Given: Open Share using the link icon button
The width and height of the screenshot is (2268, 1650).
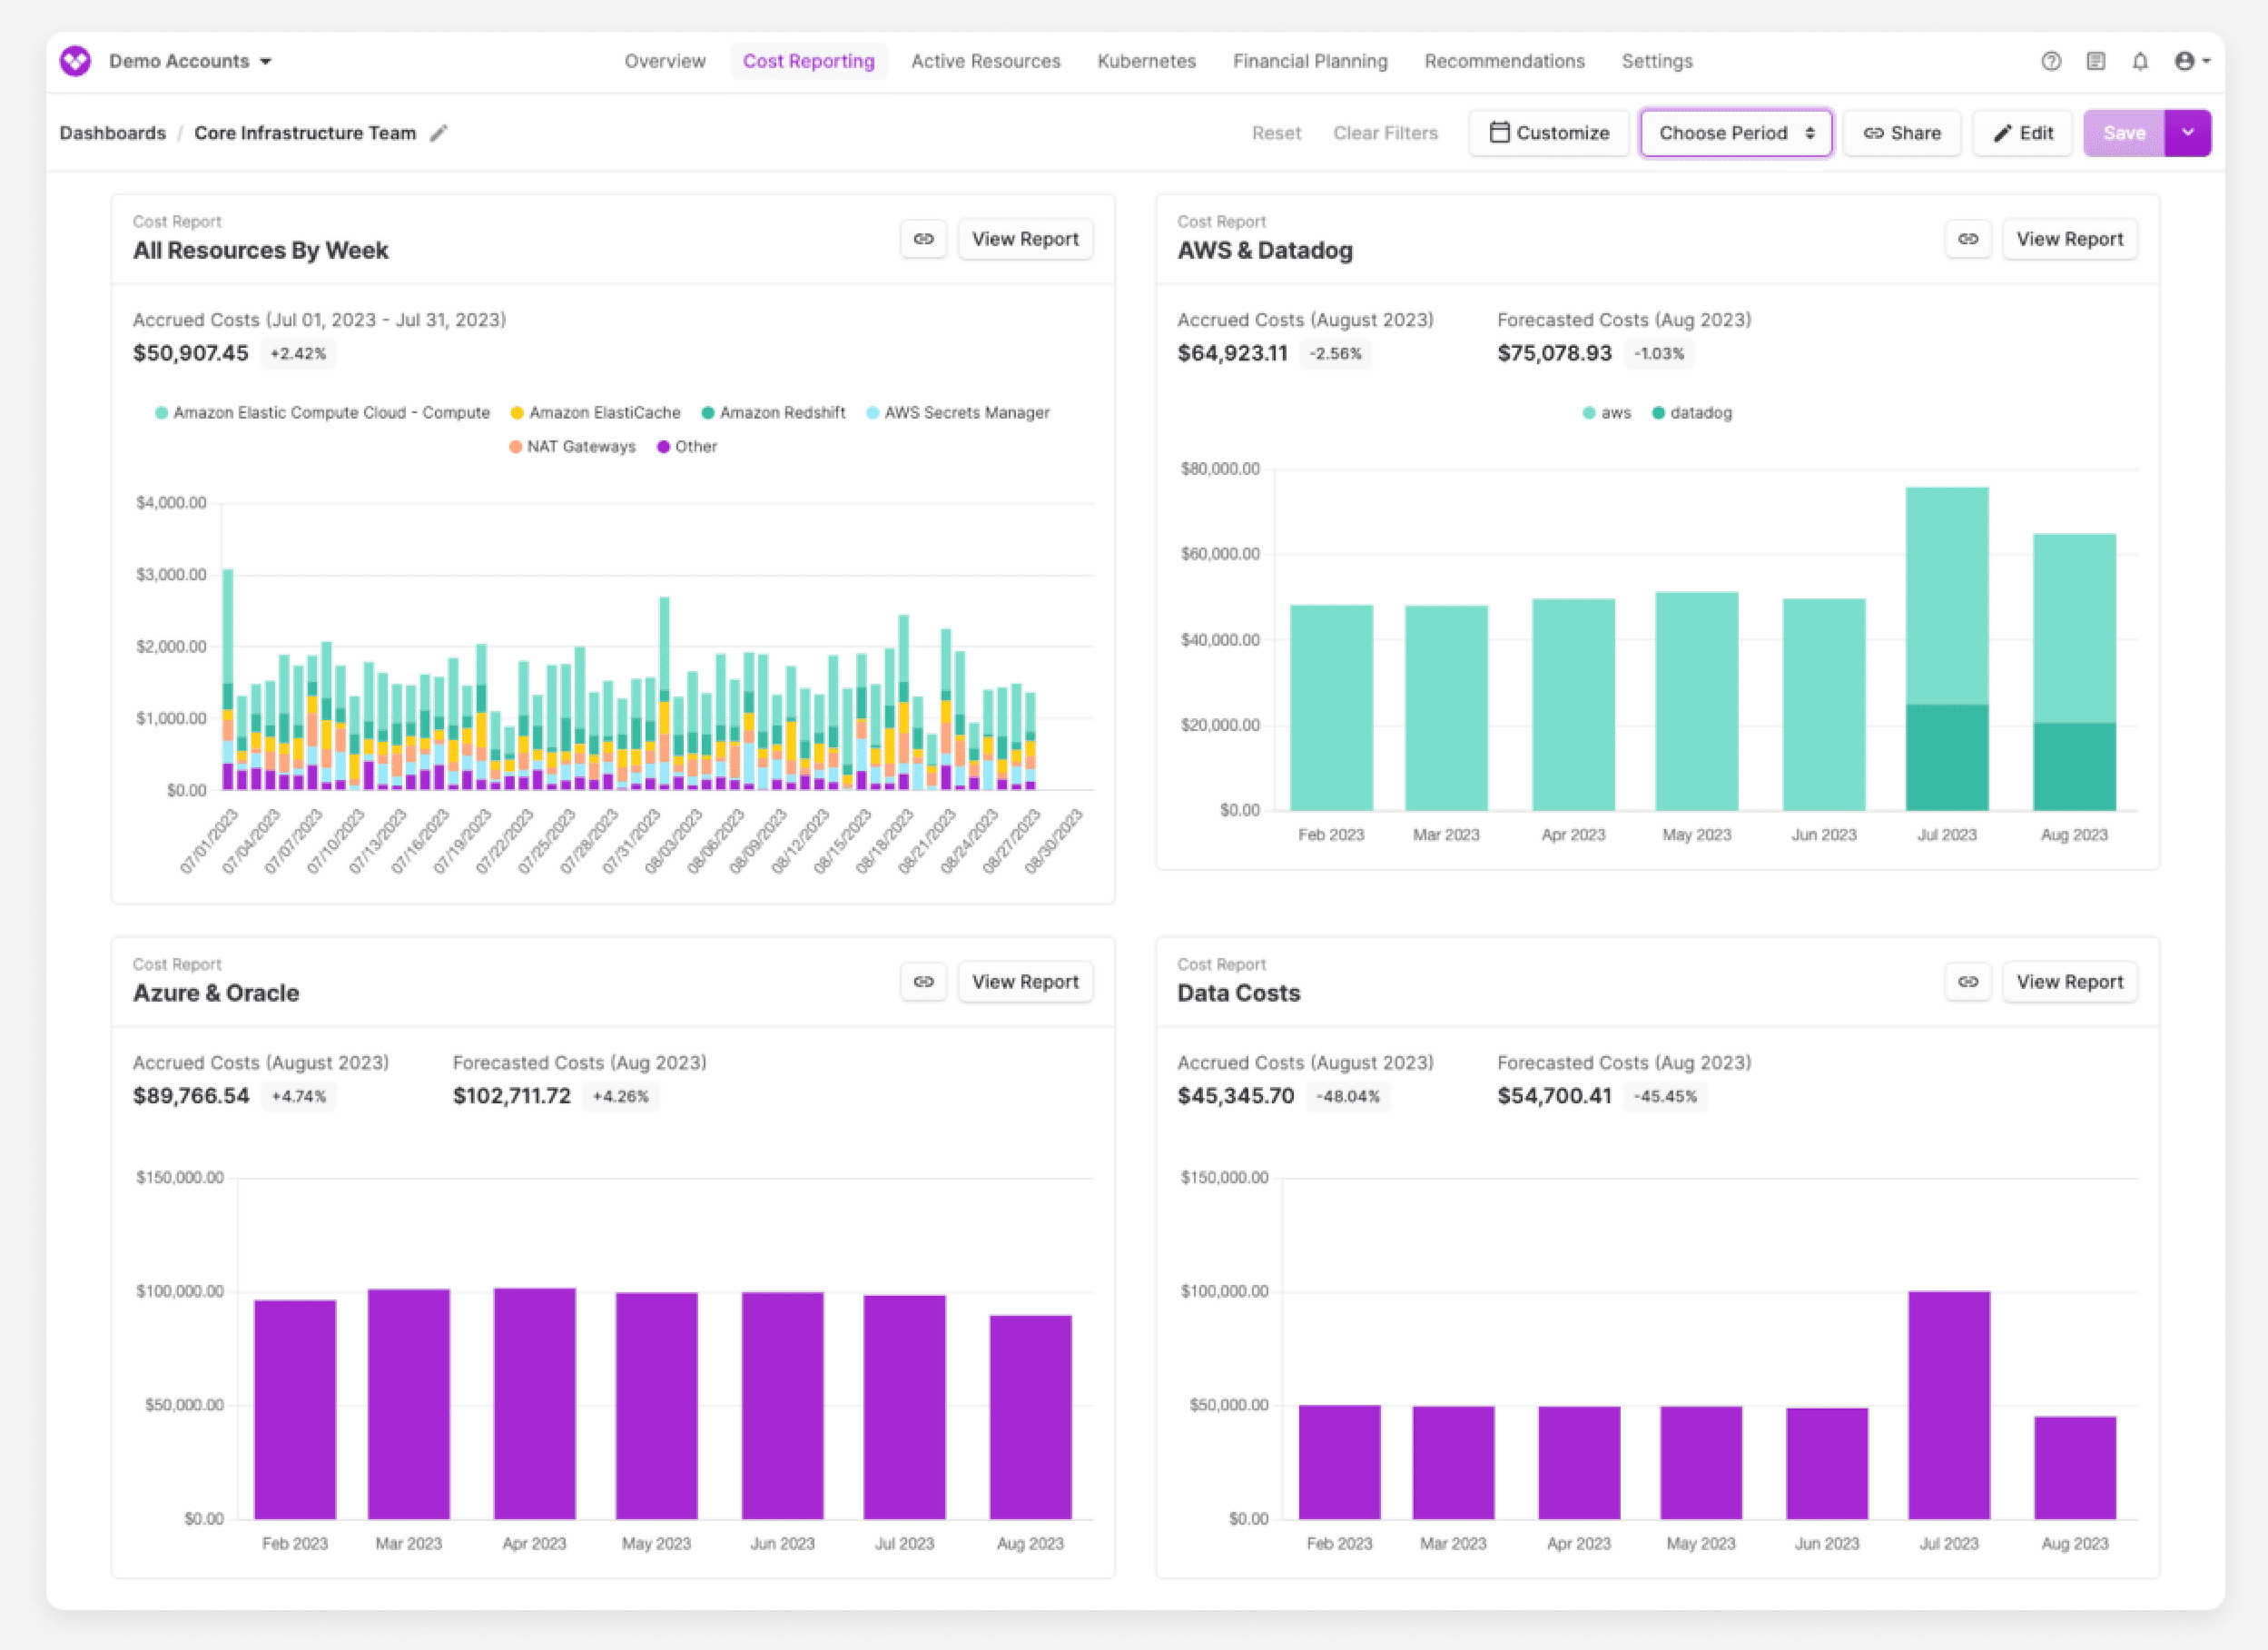Looking at the screenshot, I should (x=1901, y=132).
